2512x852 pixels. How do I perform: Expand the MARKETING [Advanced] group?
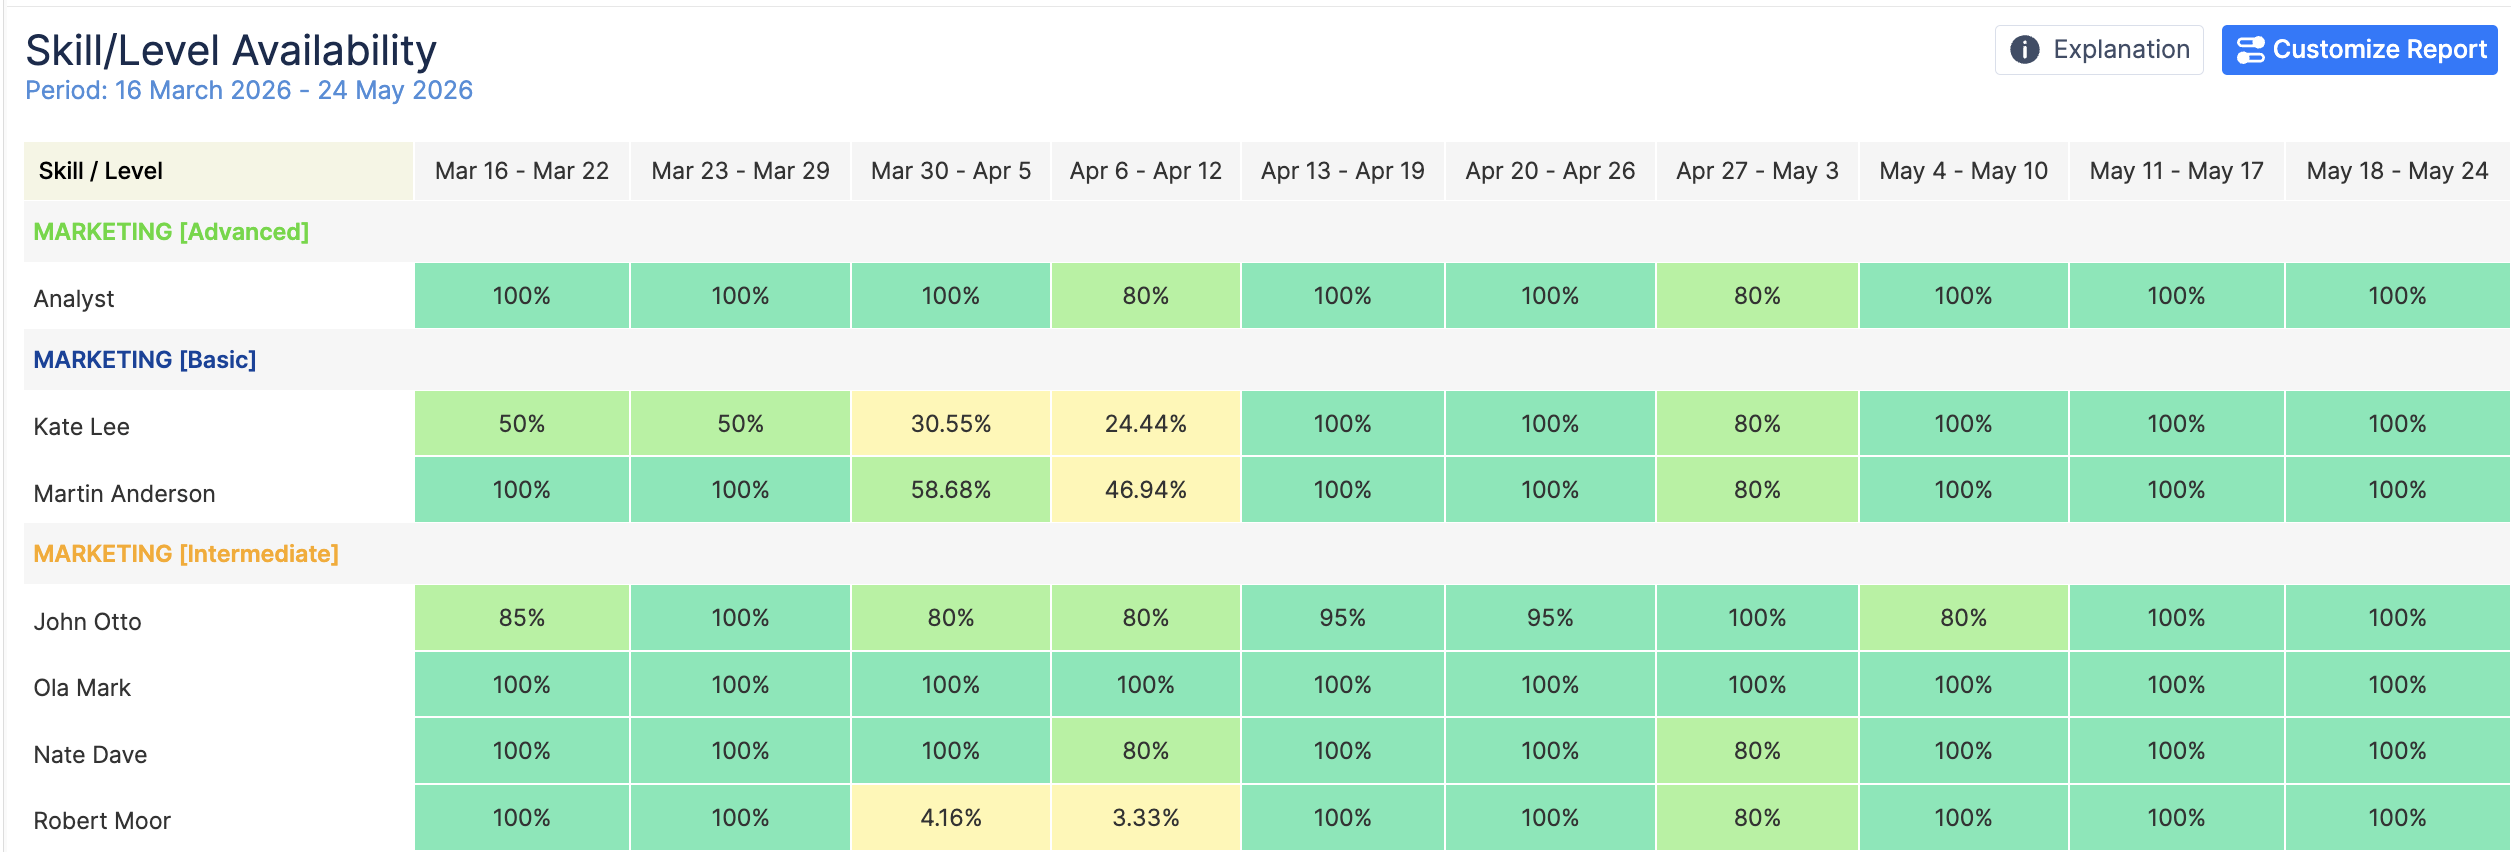(171, 232)
